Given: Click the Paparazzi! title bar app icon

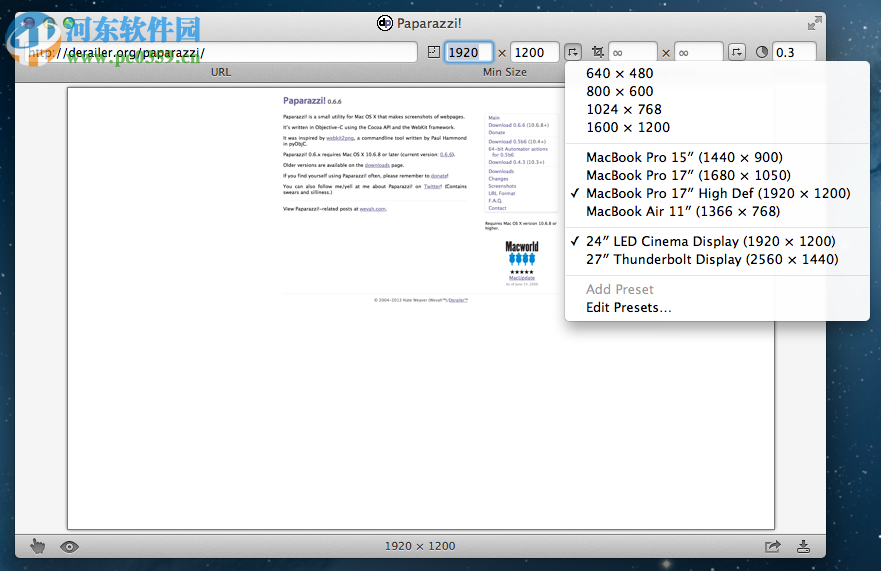Looking at the screenshot, I should pyautogui.click(x=384, y=23).
